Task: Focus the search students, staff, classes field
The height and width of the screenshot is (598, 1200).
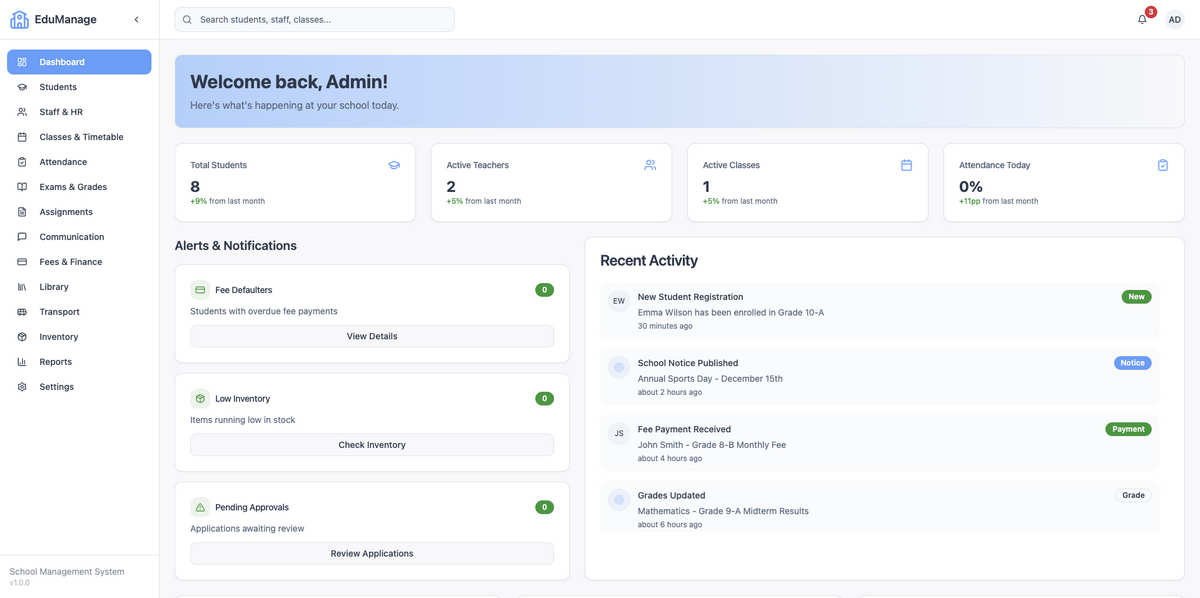Action: (314, 19)
